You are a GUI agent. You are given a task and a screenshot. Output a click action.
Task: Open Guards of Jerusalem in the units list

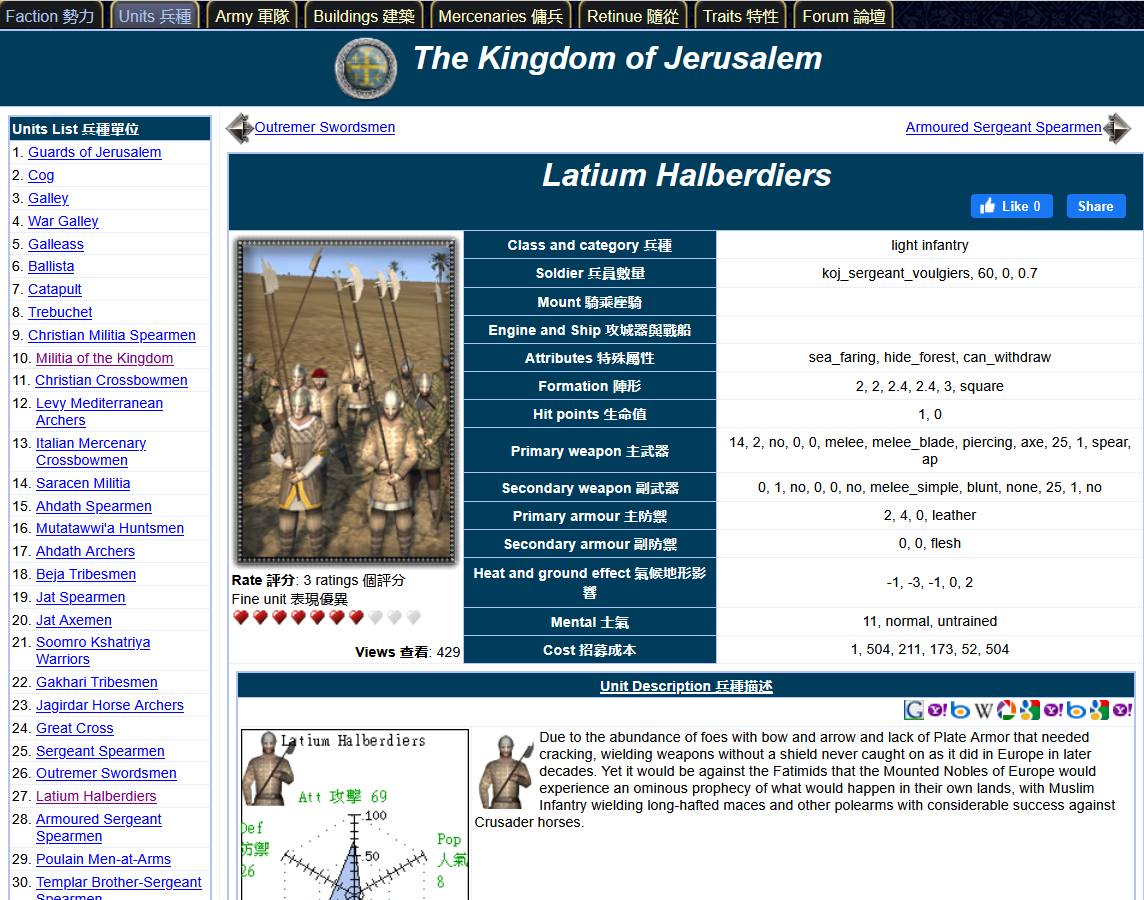click(95, 152)
